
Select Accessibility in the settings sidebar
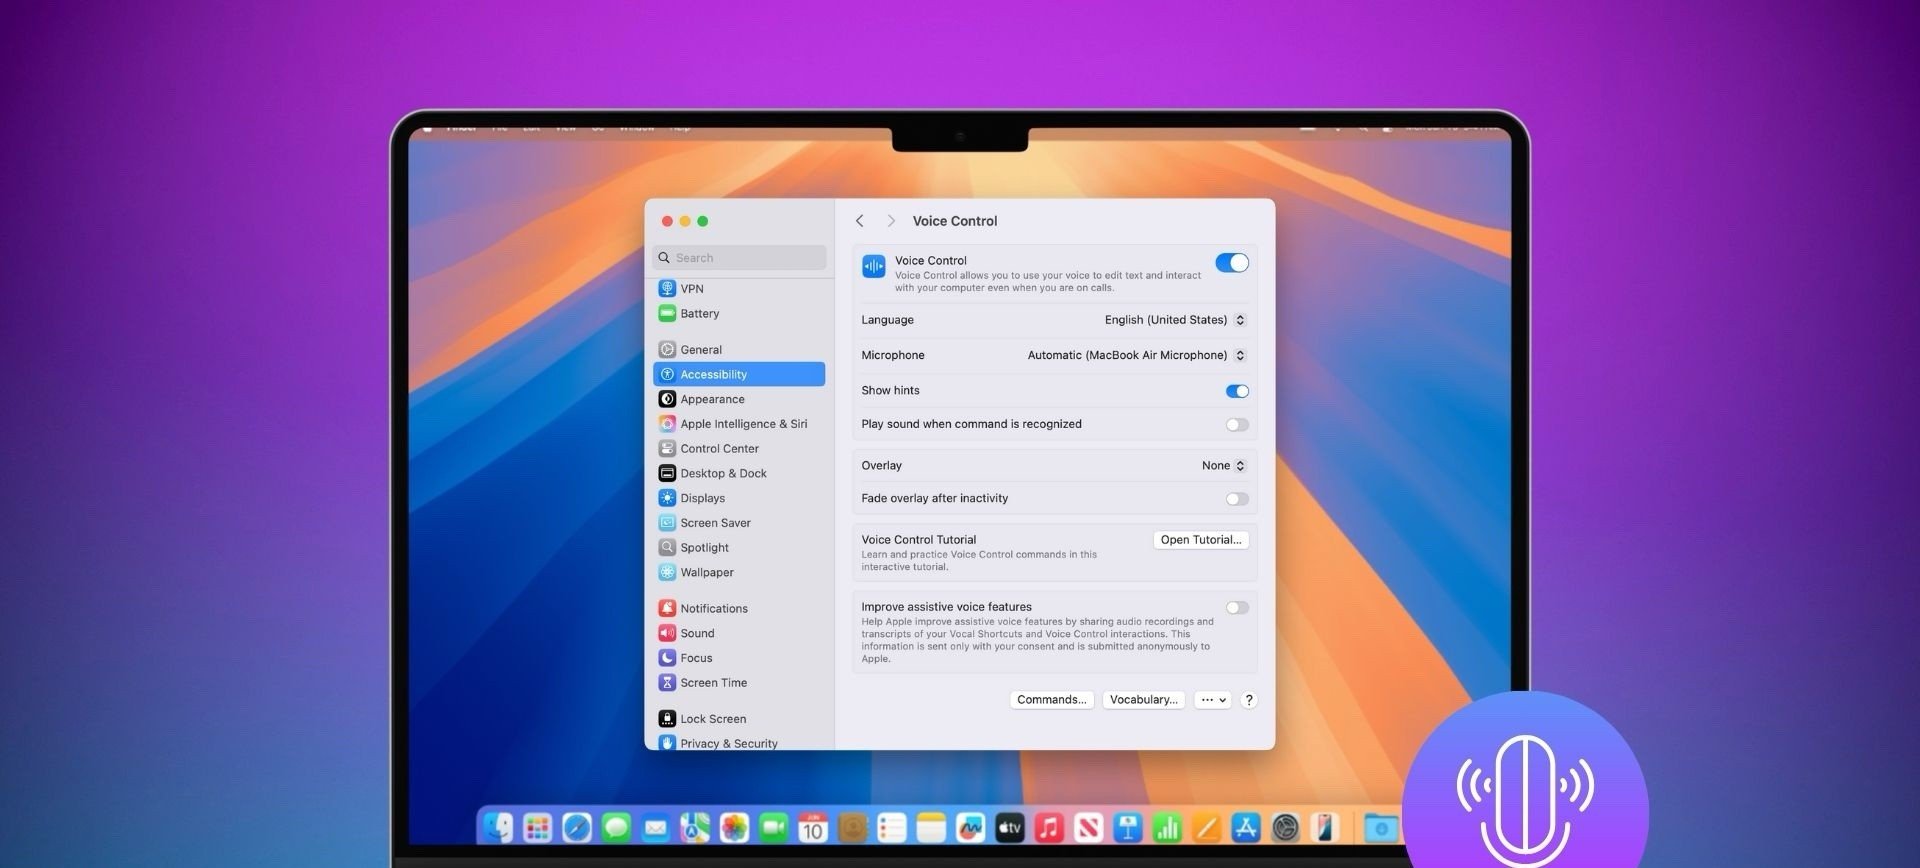pos(739,374)
